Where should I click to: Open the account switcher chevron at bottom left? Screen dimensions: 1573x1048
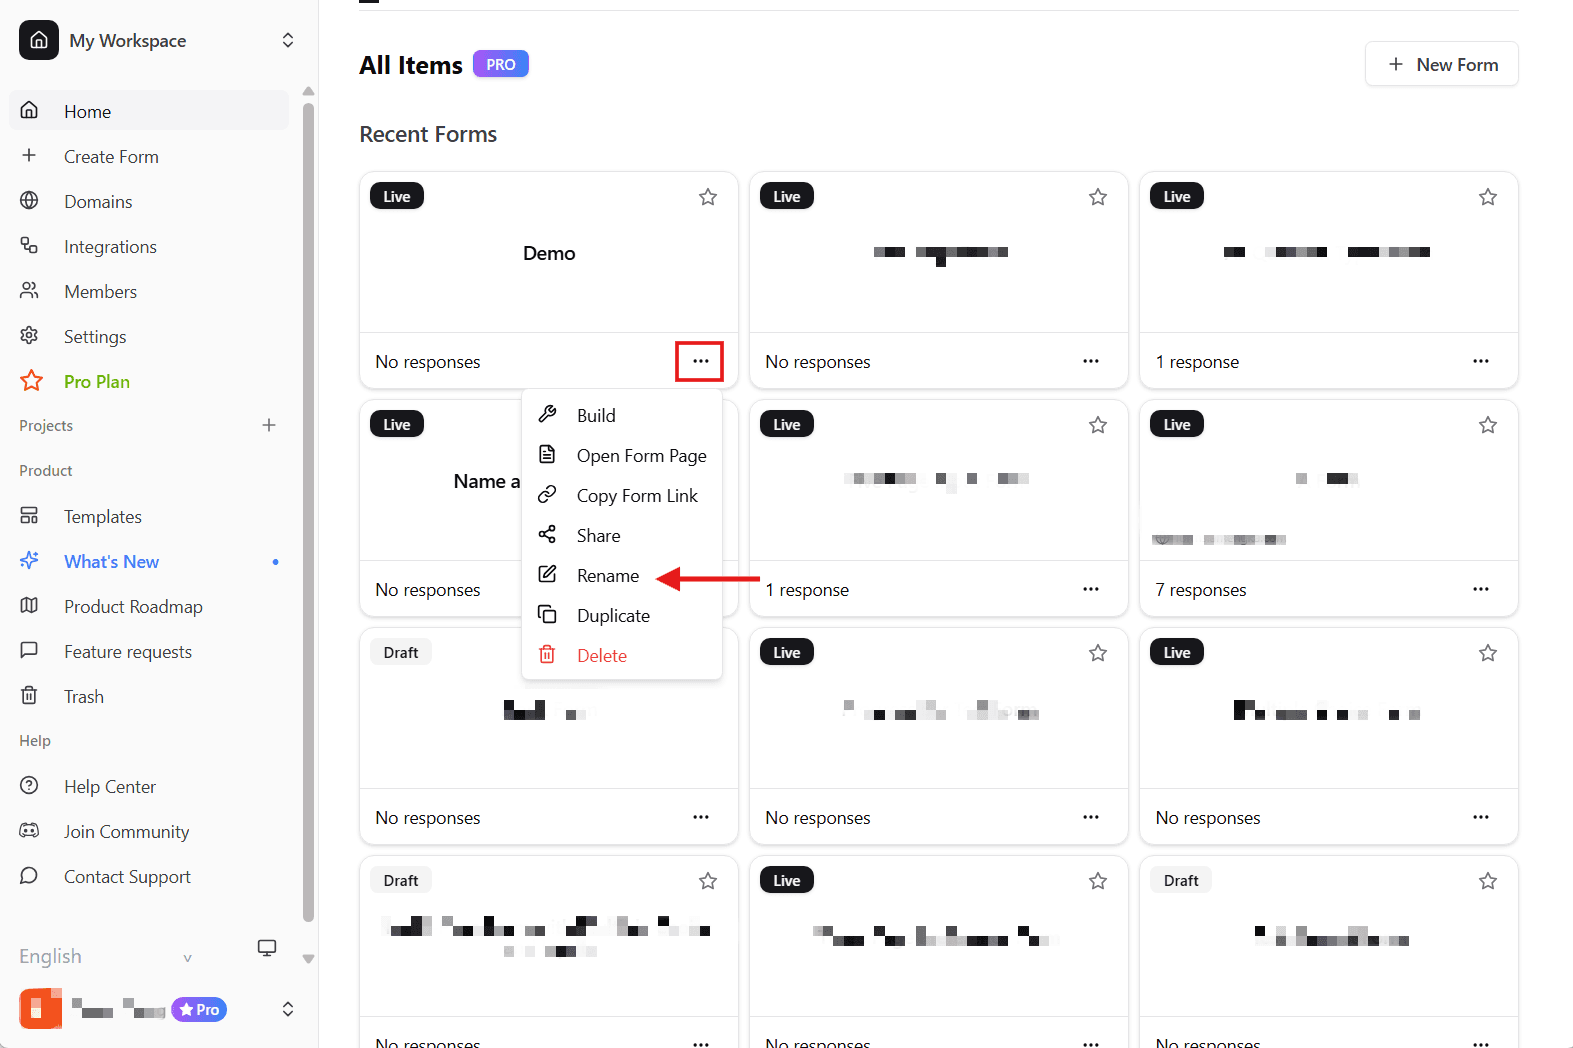[288, 1009]
